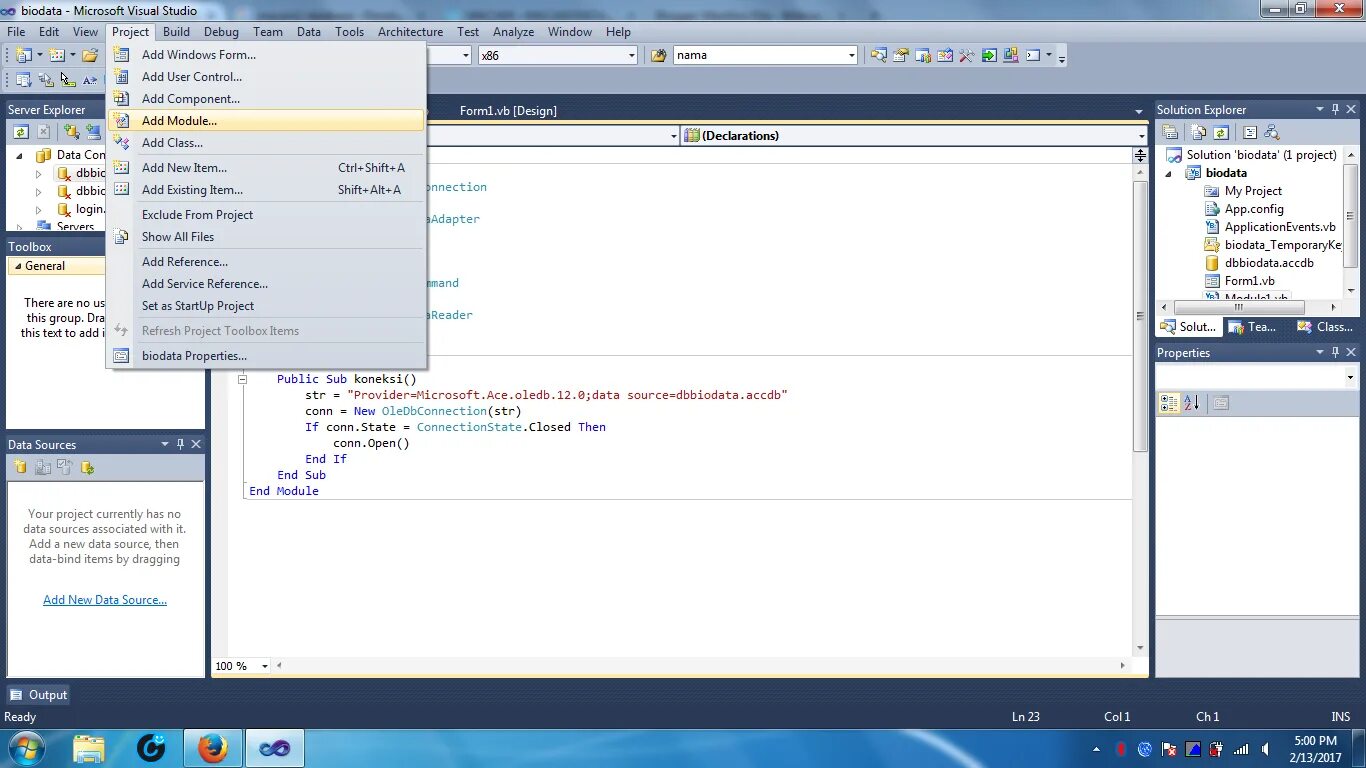The image size is (1366, 768).
Task: Select the General group in the Toolbox
Action: 56,266
